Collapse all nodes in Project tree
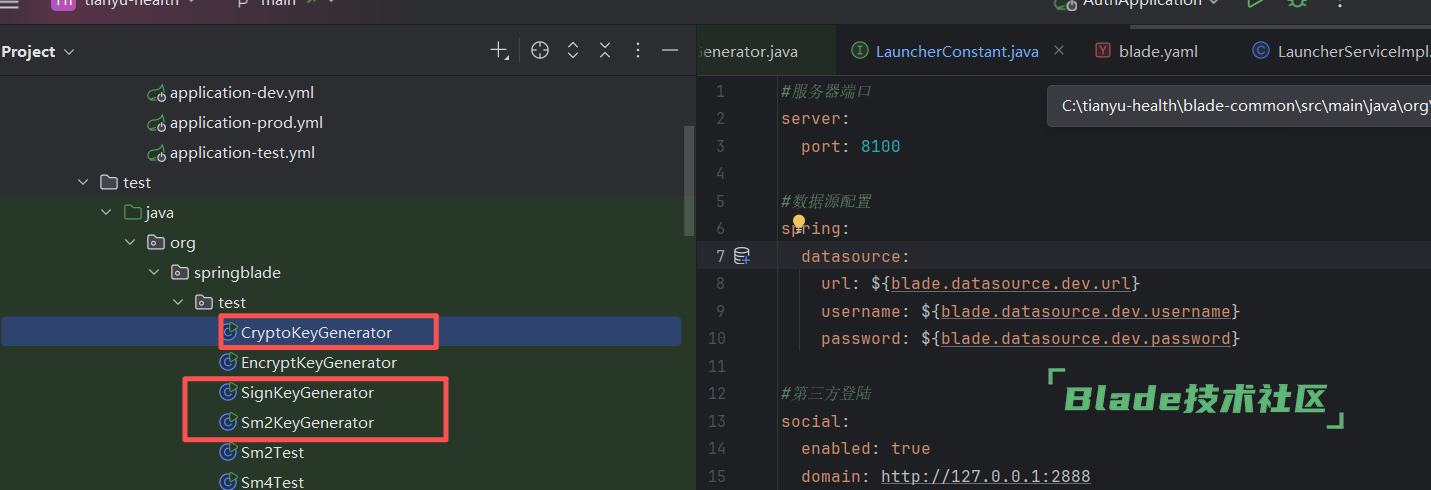This screenshot has height=490, width=1431. pos(605,51)
